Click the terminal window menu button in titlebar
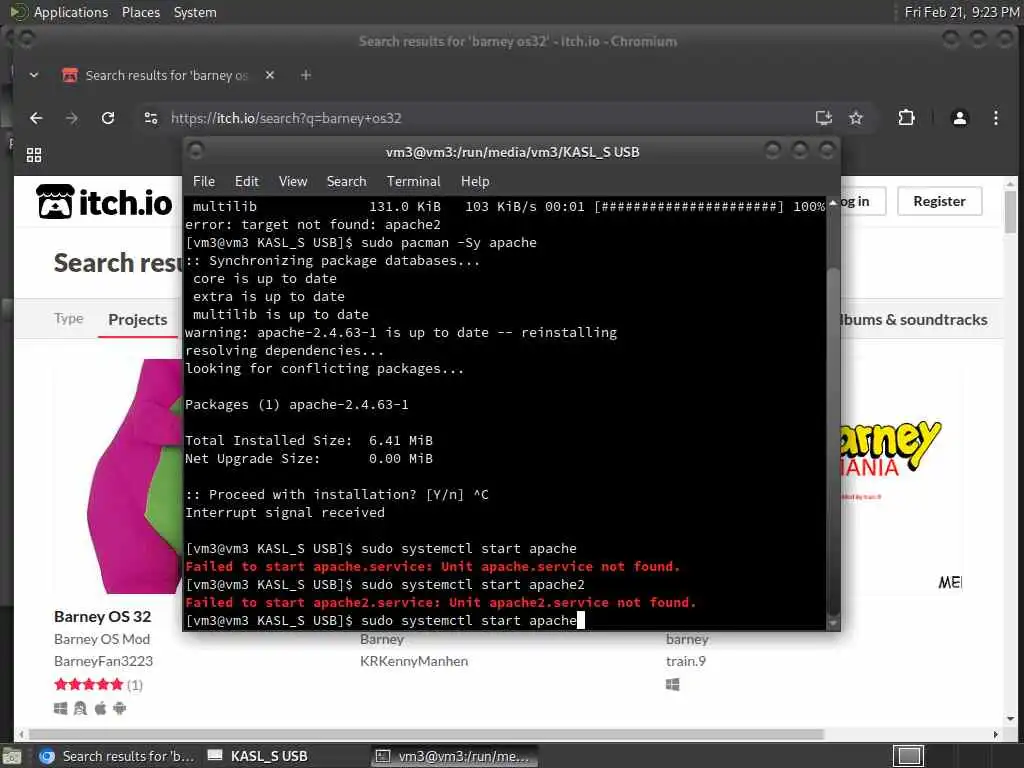Image resolution: width=1024 pixels, height=768 pixels. point(196,152)
